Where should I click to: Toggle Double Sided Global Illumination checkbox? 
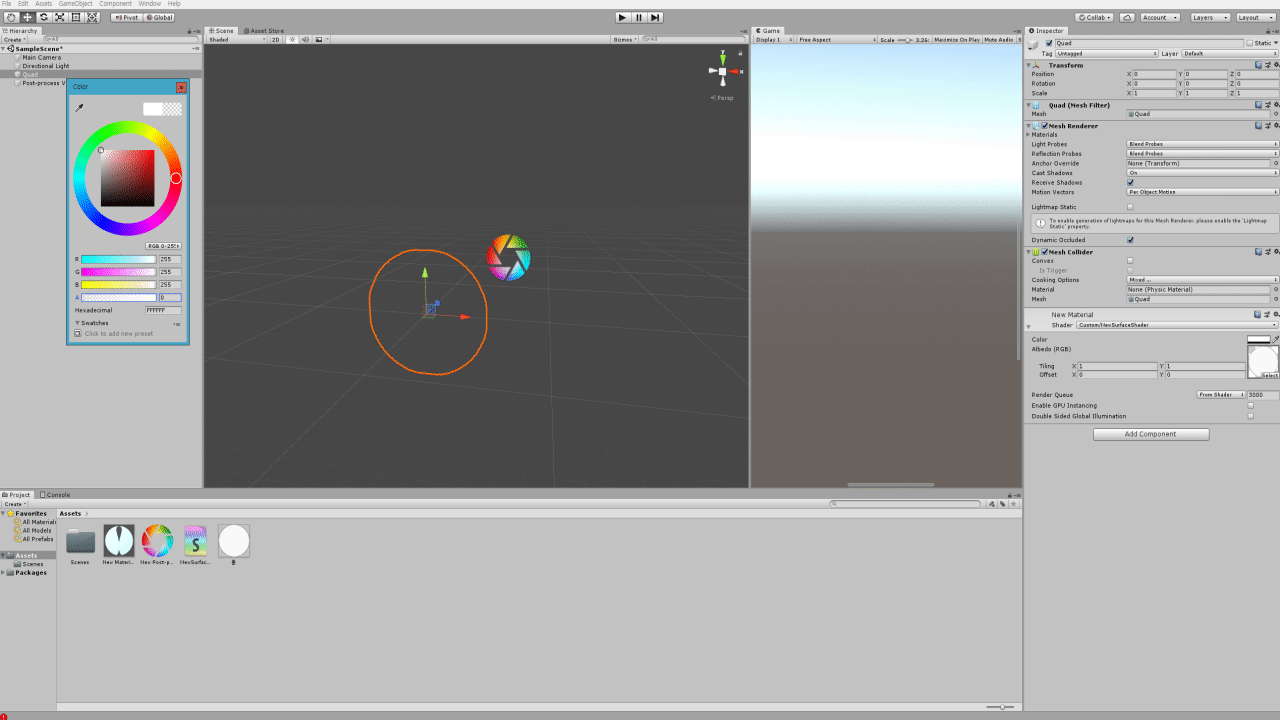pos(1251,416)
